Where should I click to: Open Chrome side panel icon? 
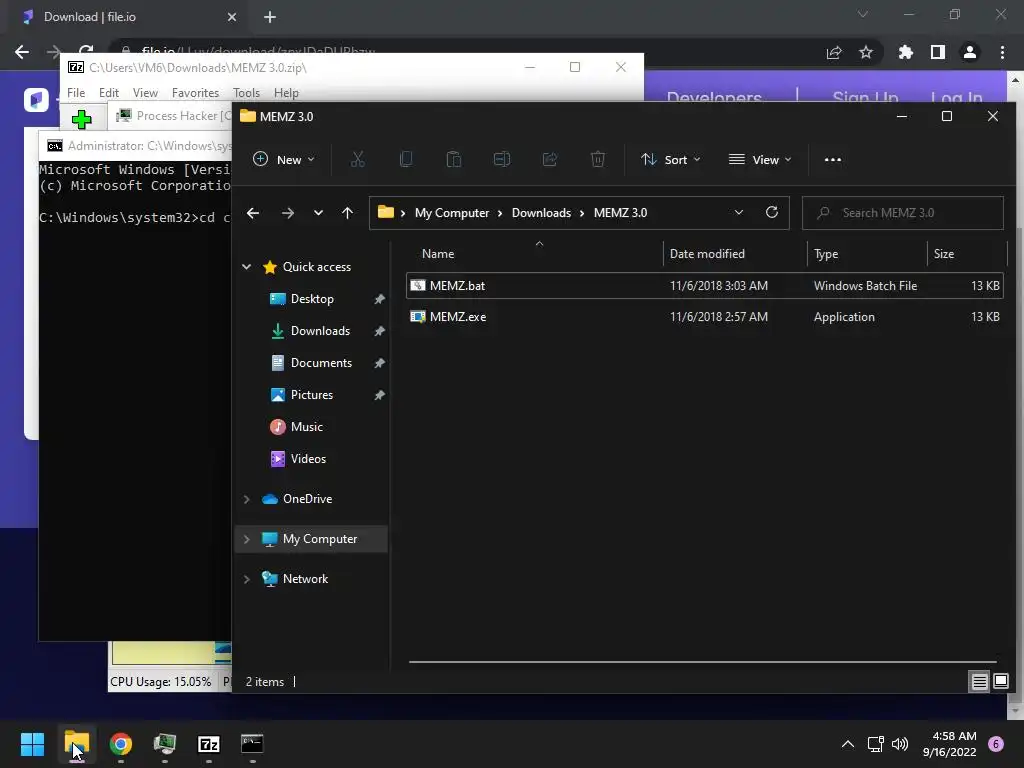click(x=938, y=52)
